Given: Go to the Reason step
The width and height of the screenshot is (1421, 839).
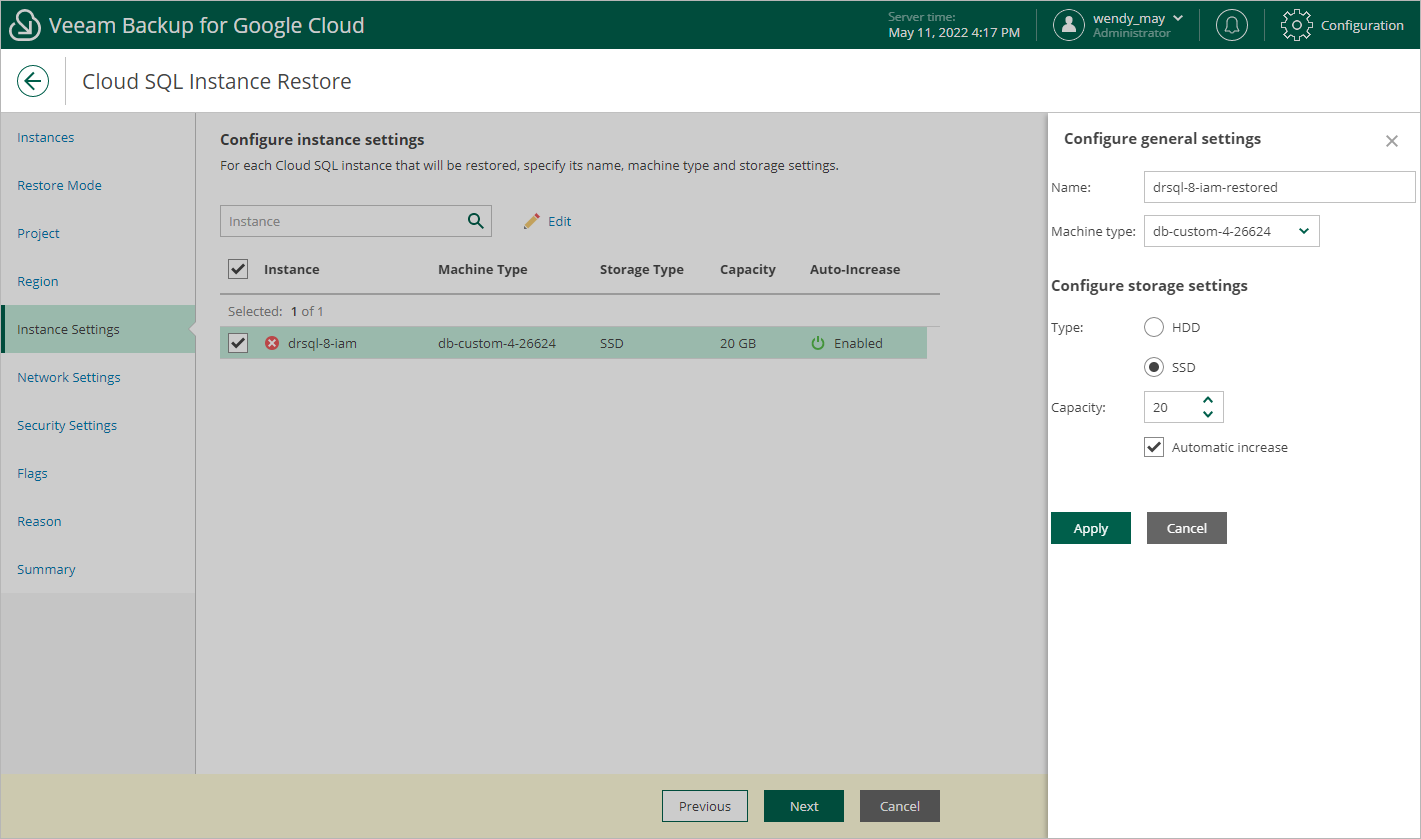Looking at the screenshot, I should click(x=39, y=521).
